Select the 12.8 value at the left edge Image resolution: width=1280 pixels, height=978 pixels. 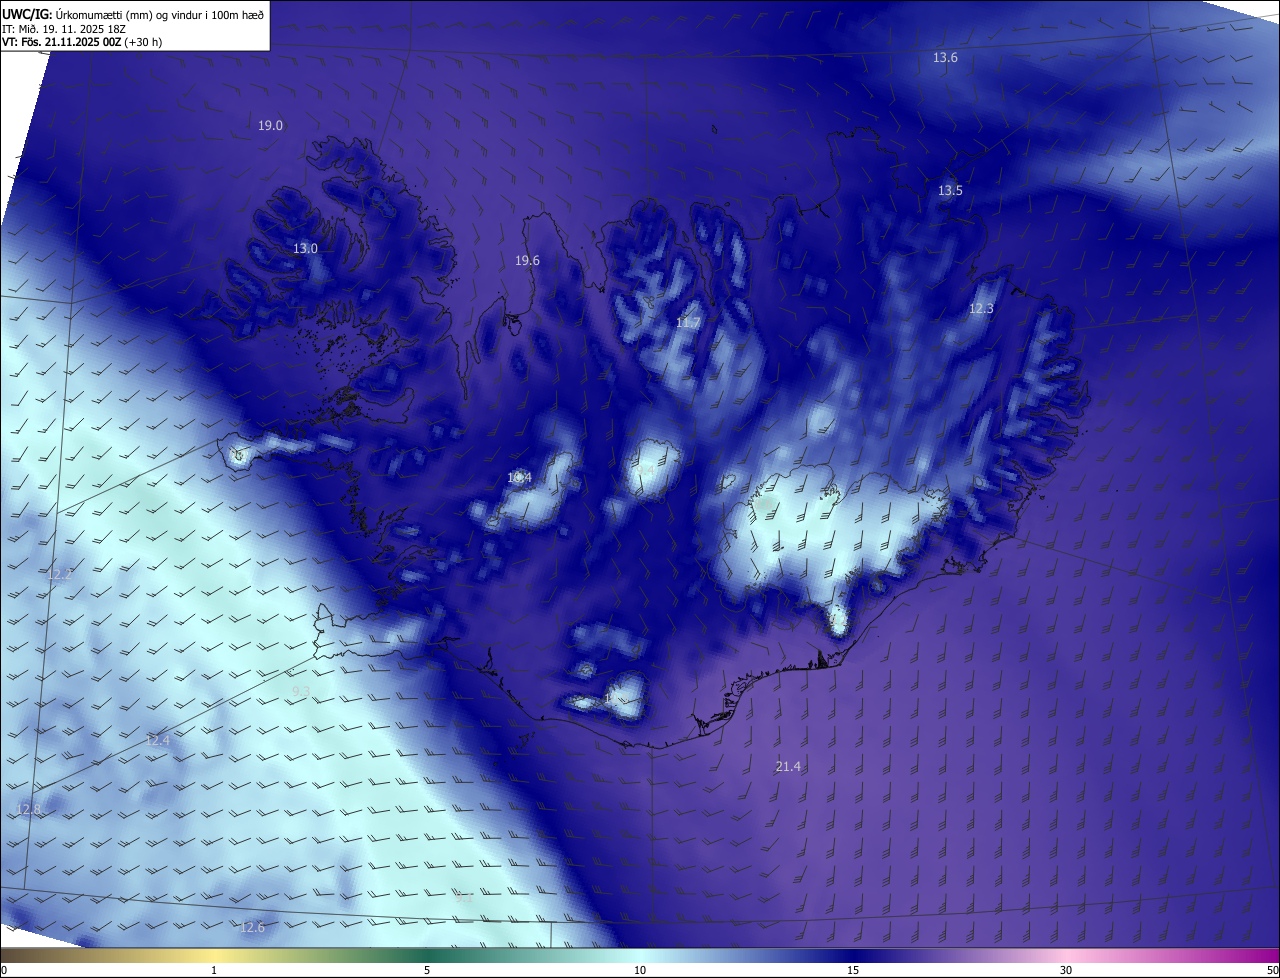(30, 809)
